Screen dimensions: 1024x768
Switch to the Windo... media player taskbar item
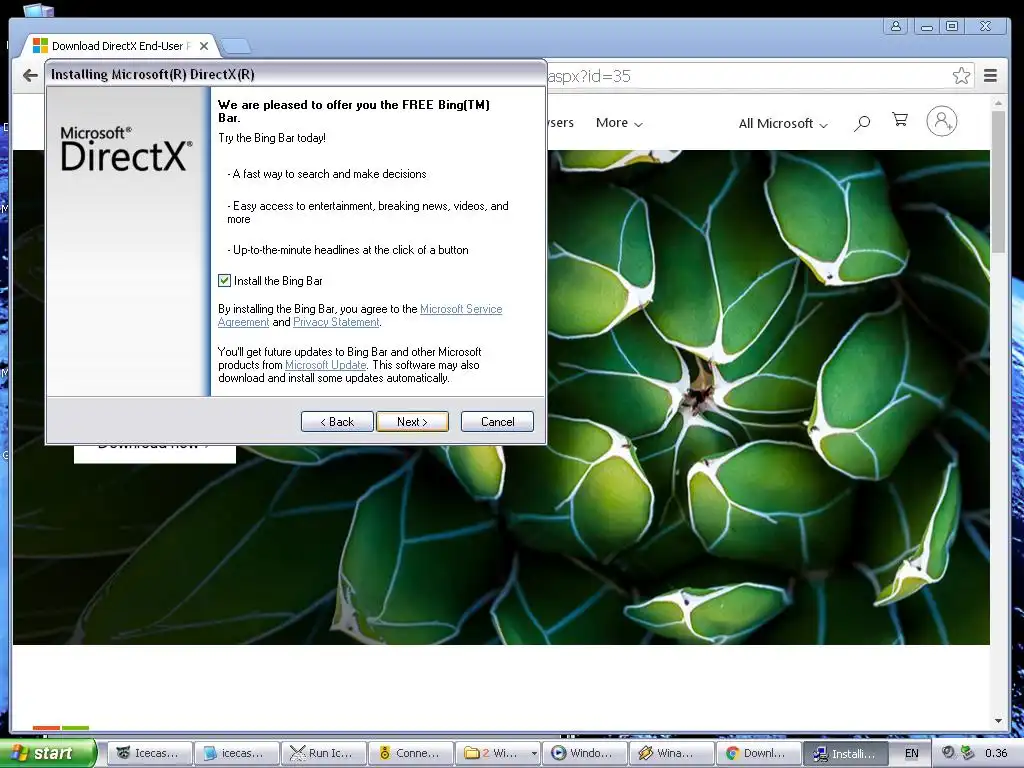click(x=584, y=753)
